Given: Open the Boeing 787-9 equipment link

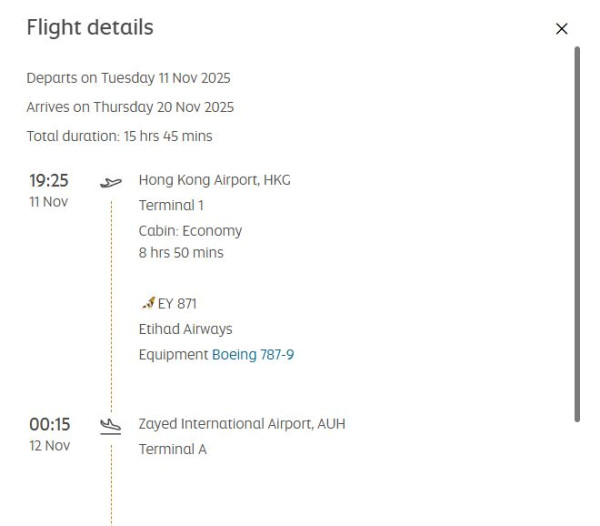Looking at the screenshot, I should 253,355.
